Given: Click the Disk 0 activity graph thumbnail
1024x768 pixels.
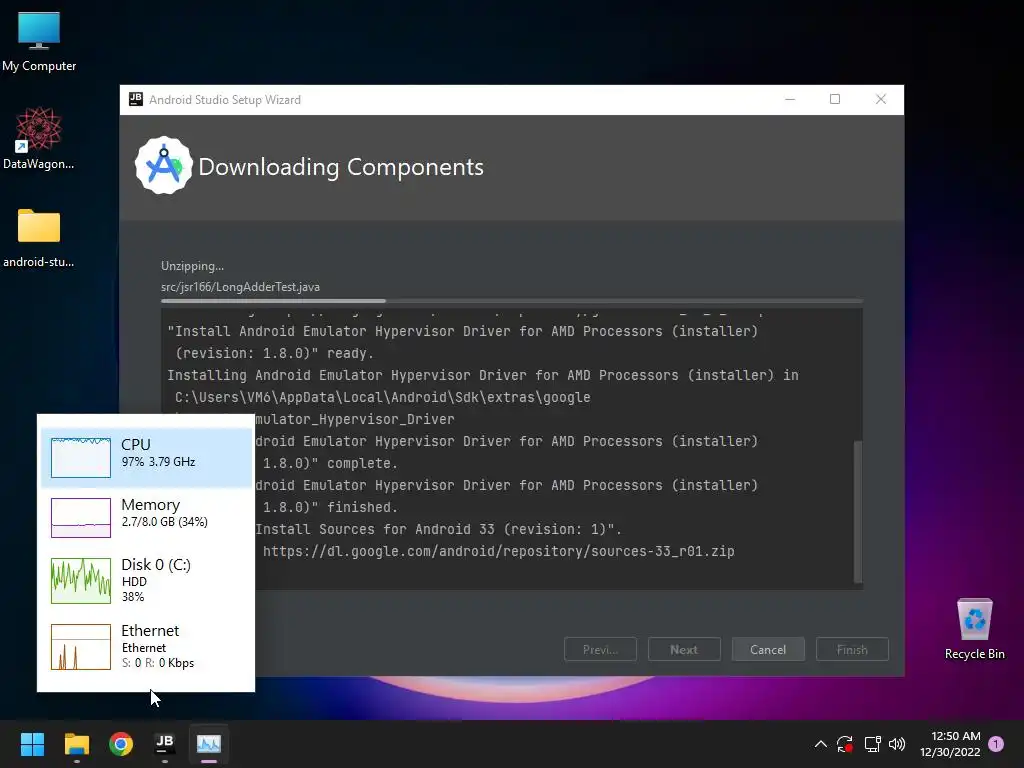Looking at the screenshot, I should tap(81, 581).
